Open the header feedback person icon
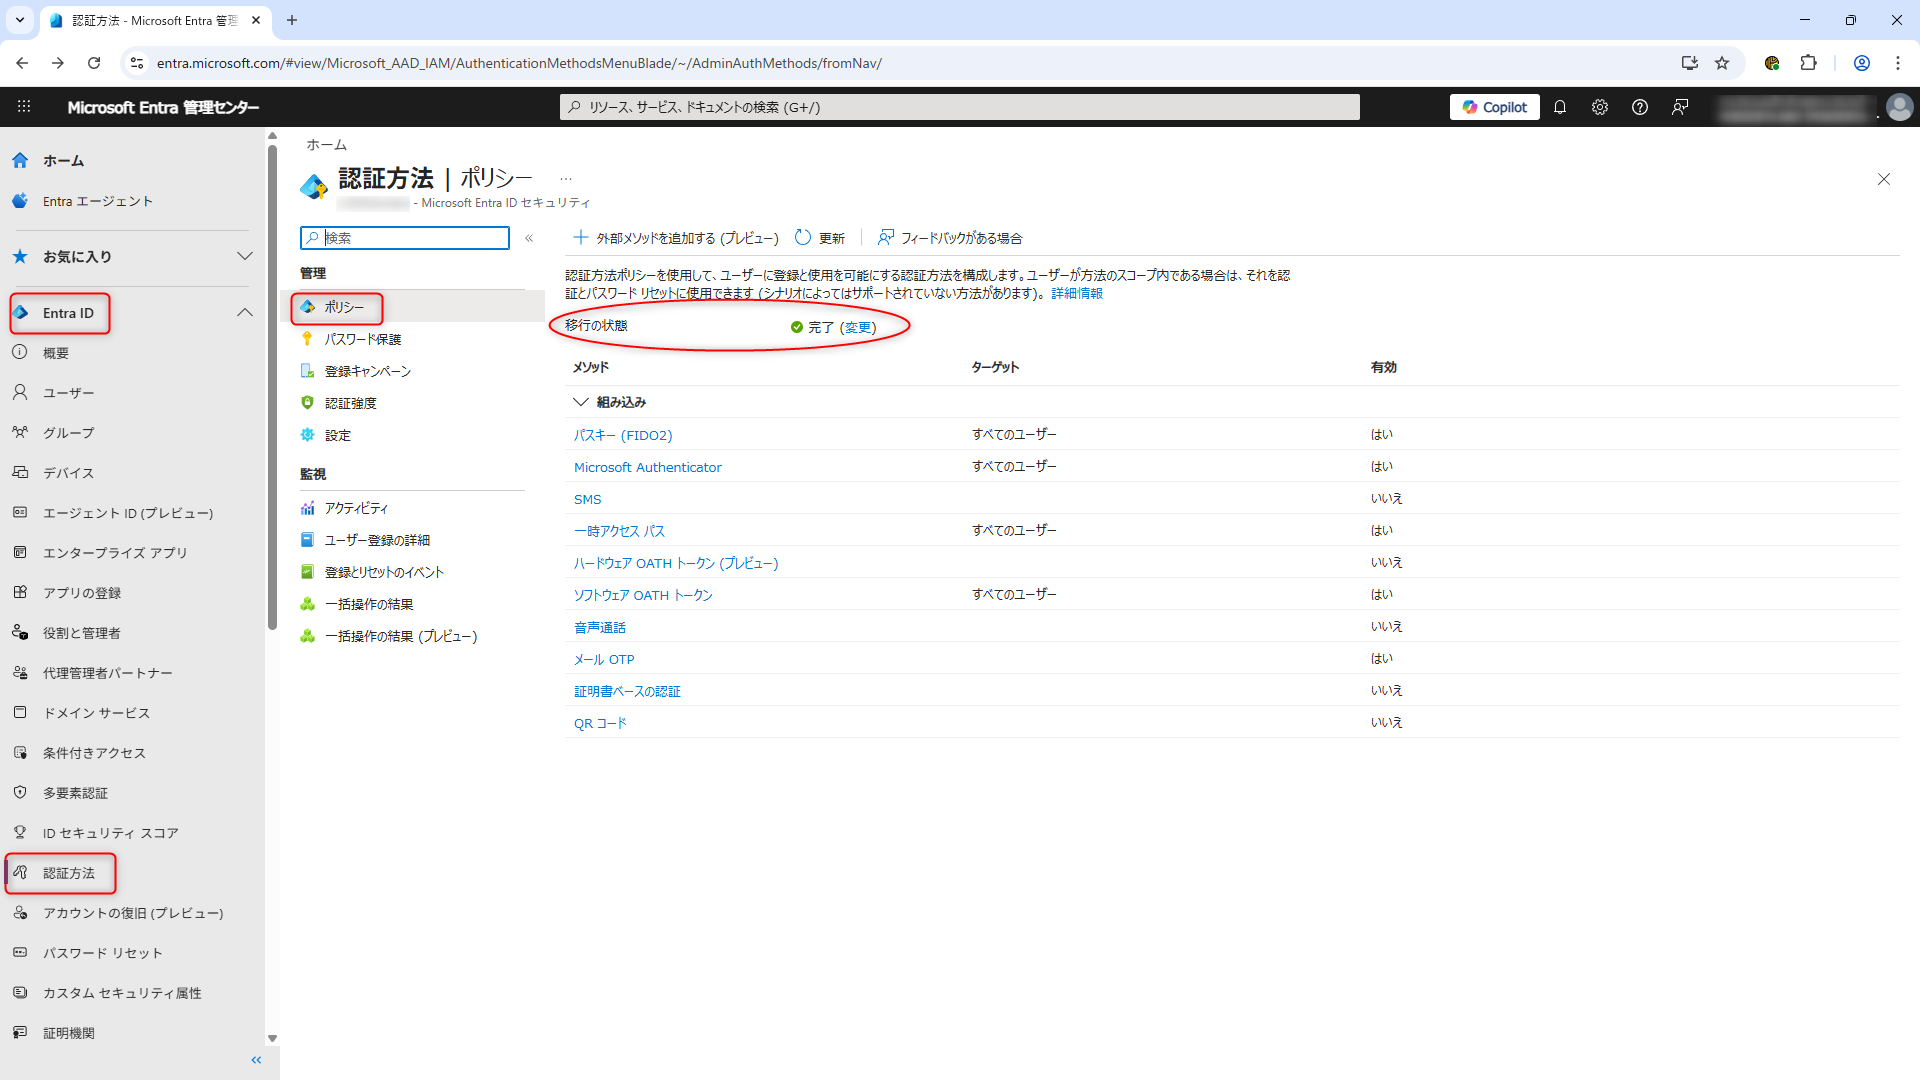The width and height of the screenshot is (1920, 1080). (1680, 107)
